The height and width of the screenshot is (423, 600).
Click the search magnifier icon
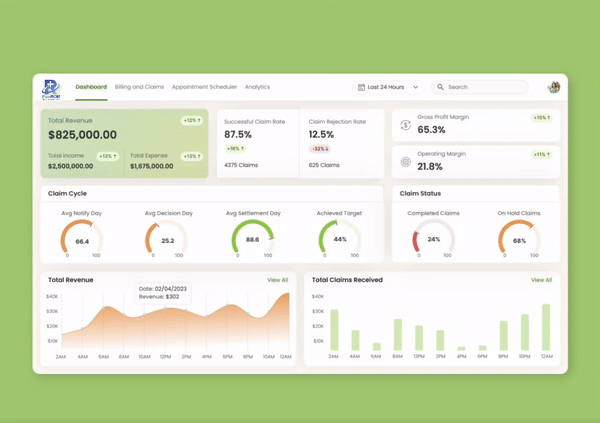pos(440,87)
